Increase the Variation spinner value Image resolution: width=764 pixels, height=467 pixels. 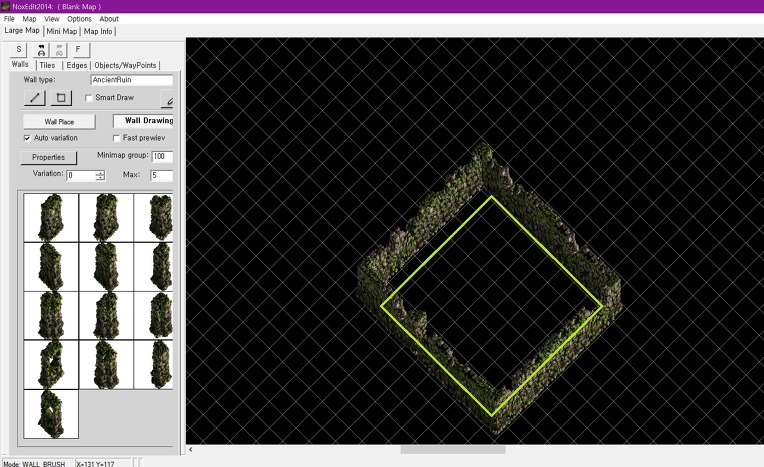[100, 172]
